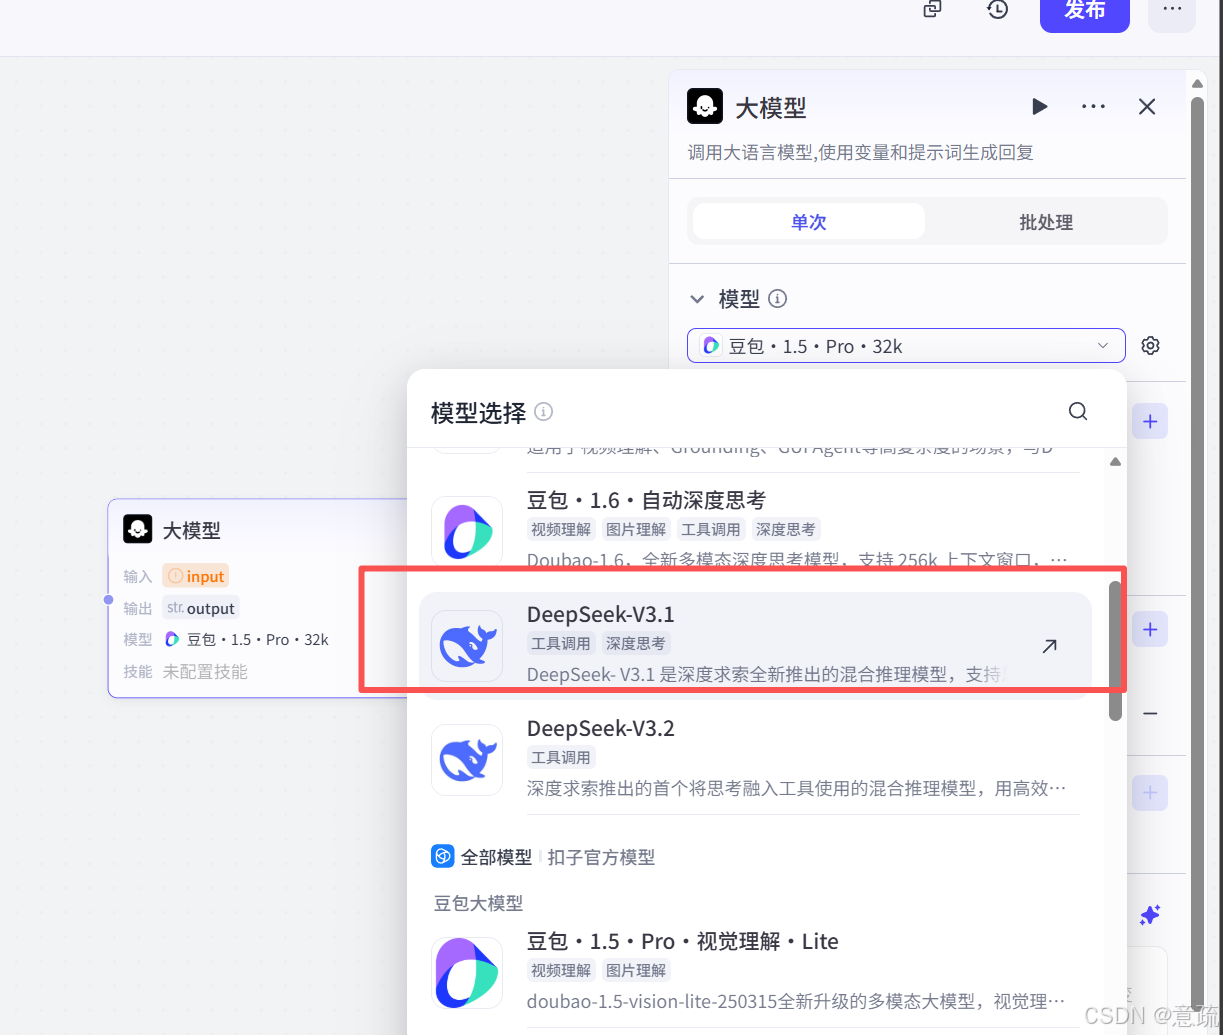
Task: Switch to the 扣子官方模型 filter tab
Action: coord(601,857)
